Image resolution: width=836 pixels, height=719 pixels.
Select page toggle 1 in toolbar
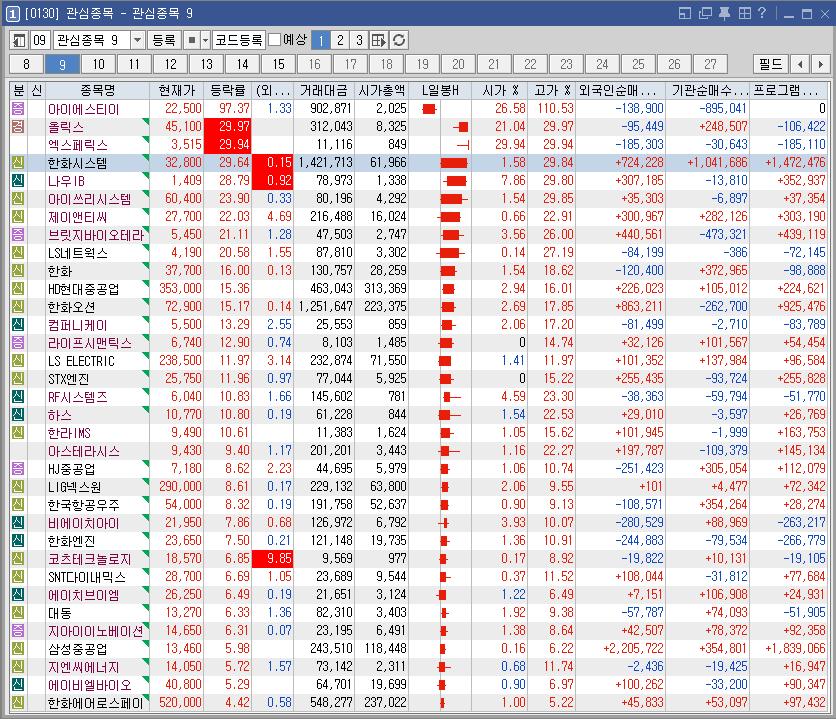click(321, 40)
